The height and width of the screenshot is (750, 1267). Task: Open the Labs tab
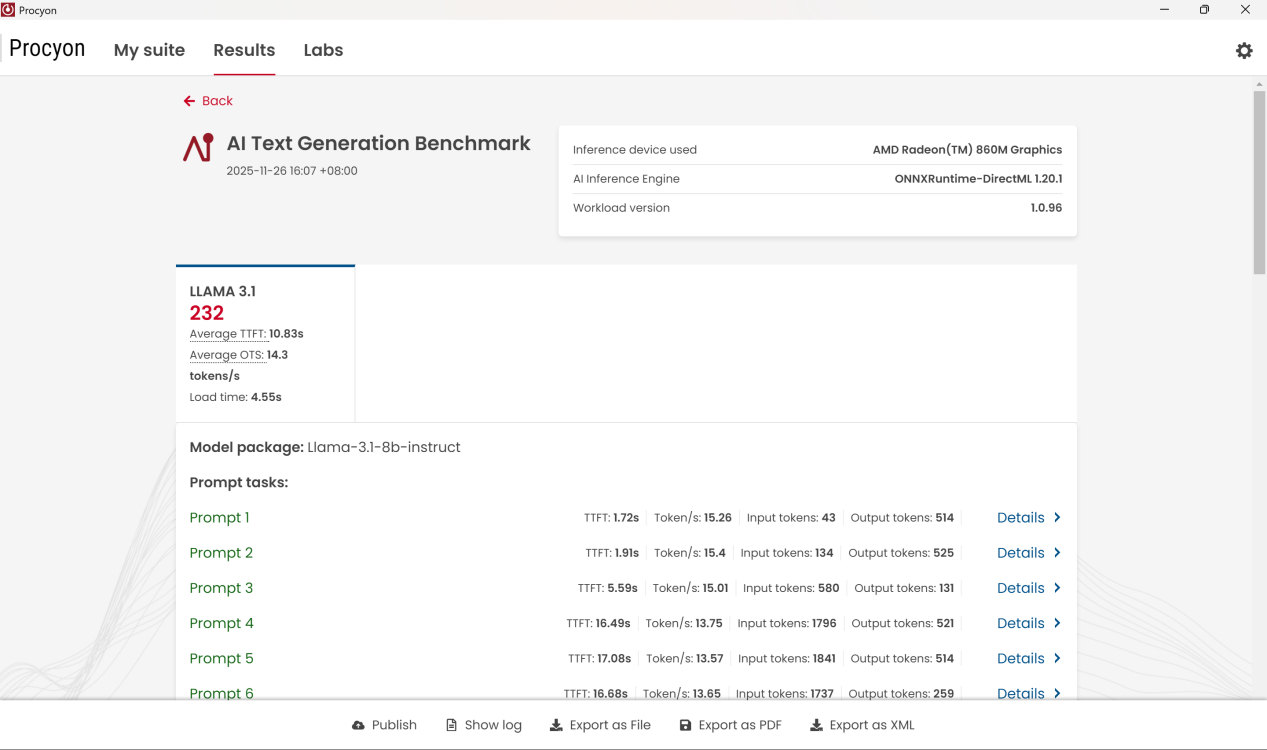pos(323,50)
